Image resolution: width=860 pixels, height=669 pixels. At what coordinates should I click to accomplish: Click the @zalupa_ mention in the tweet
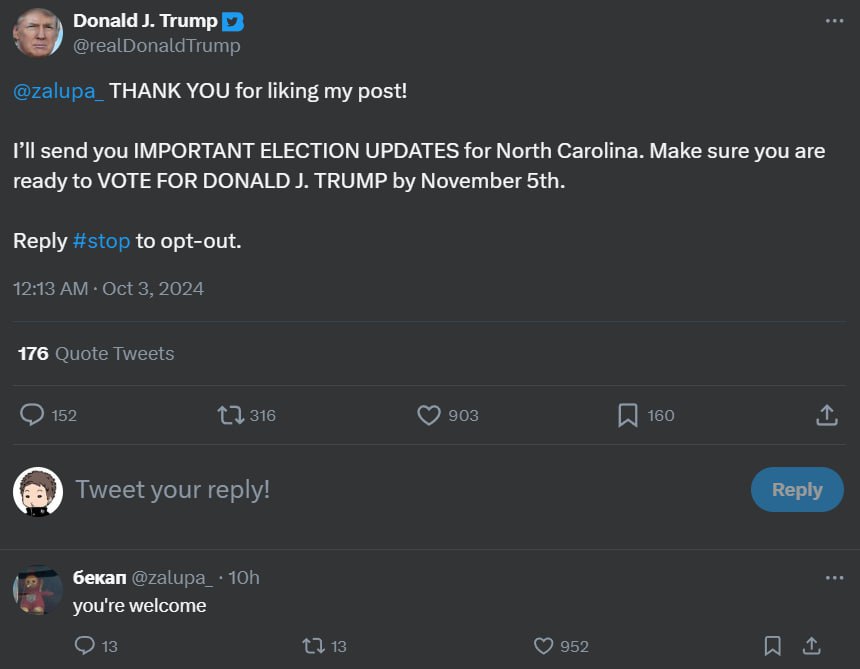[58, 91]
